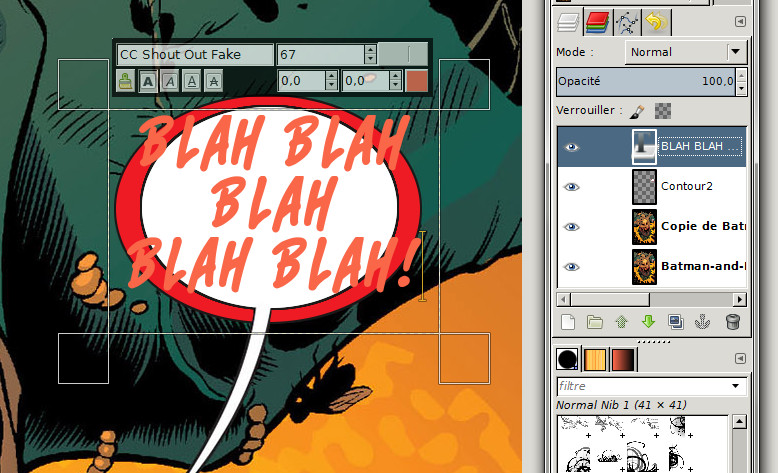Create a new layer
This screenshot has height=473, width=778.
pos(568,322)
